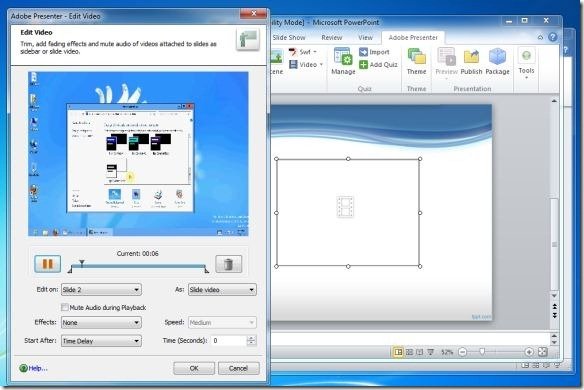Expand the Tools dropdown arrow
The width and height of the screenshot is (584, 390).
click(526, 78)
